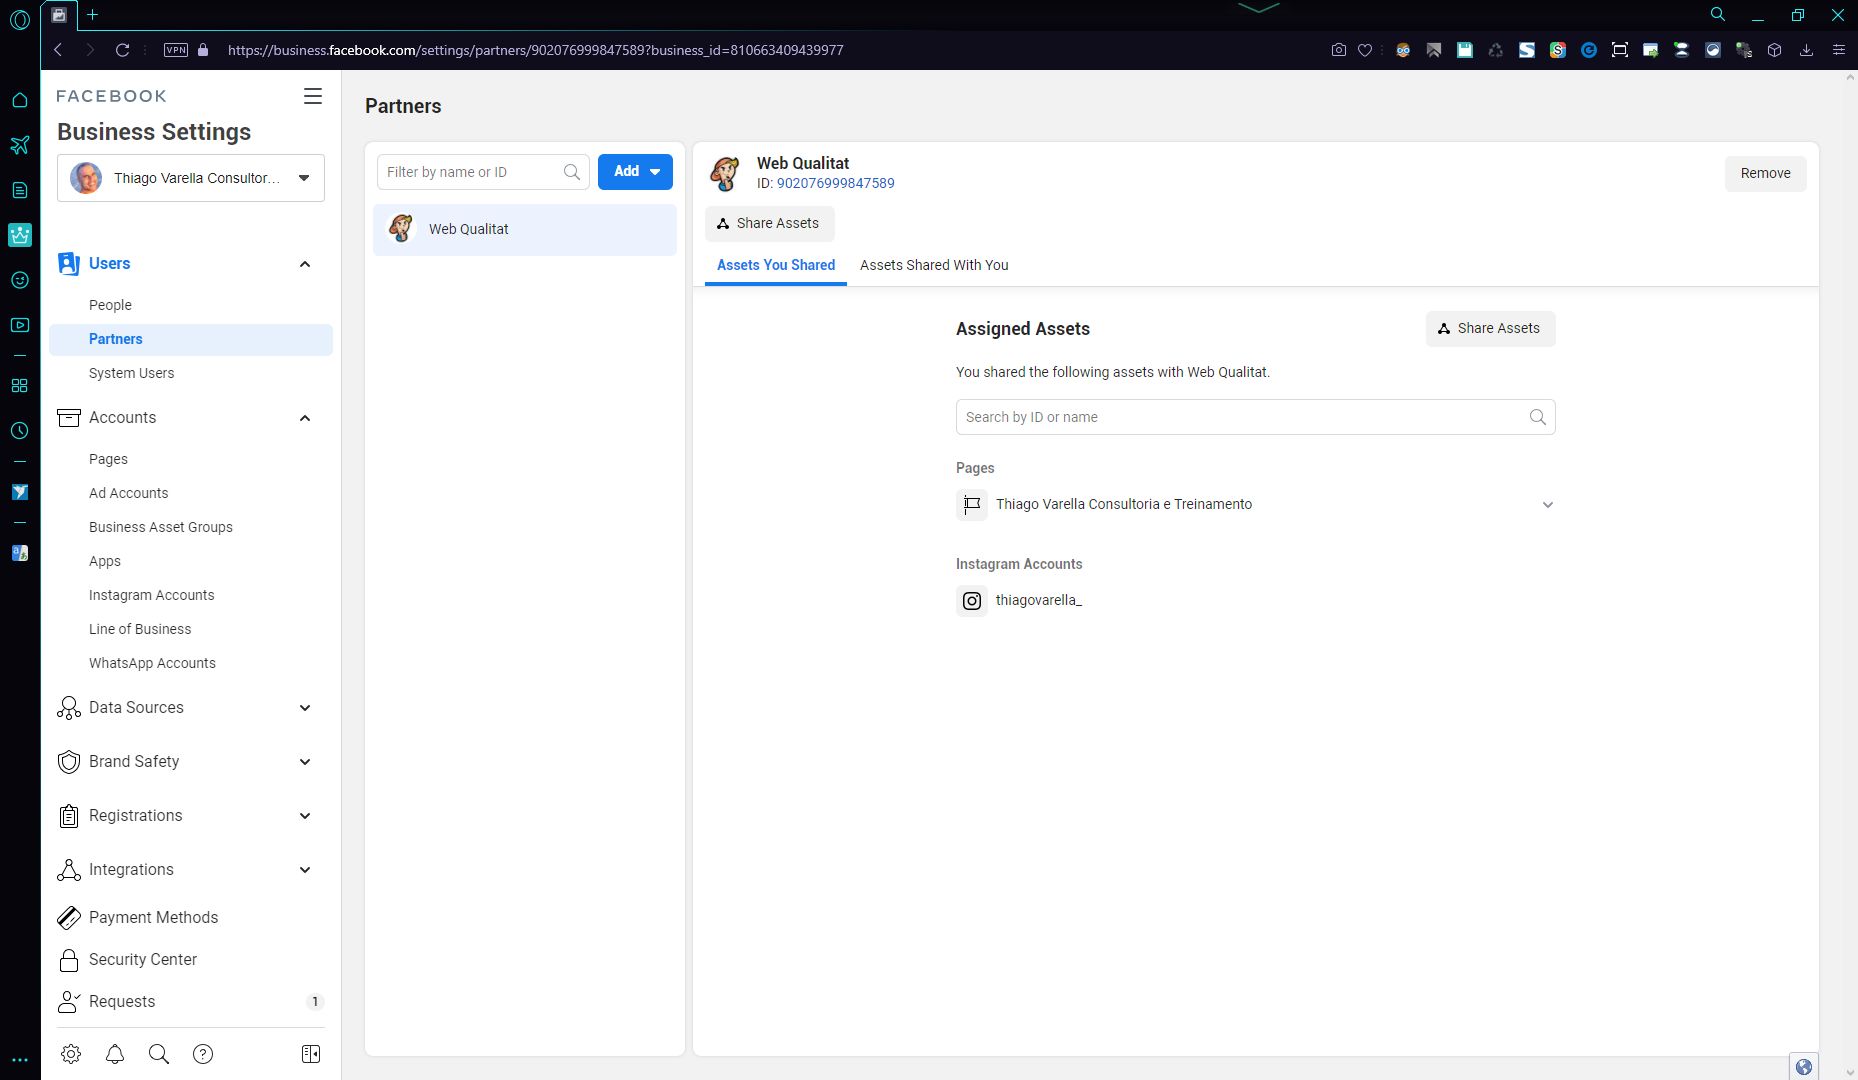Image resolution: width=1858 pixels, height=1080 pixels.
Task: Select Partners in the sidebar
Action: tap(191, 339)
